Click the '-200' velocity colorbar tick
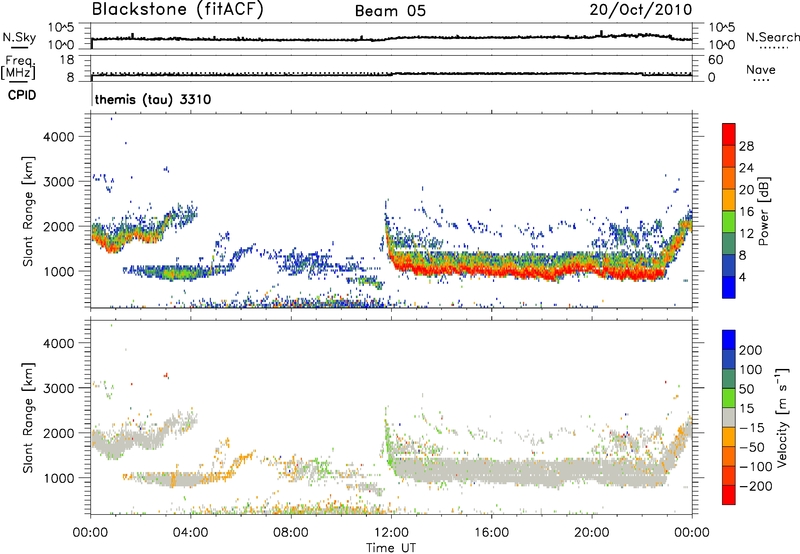Viewport: 800px width, 554px height. tap(755, 486)
